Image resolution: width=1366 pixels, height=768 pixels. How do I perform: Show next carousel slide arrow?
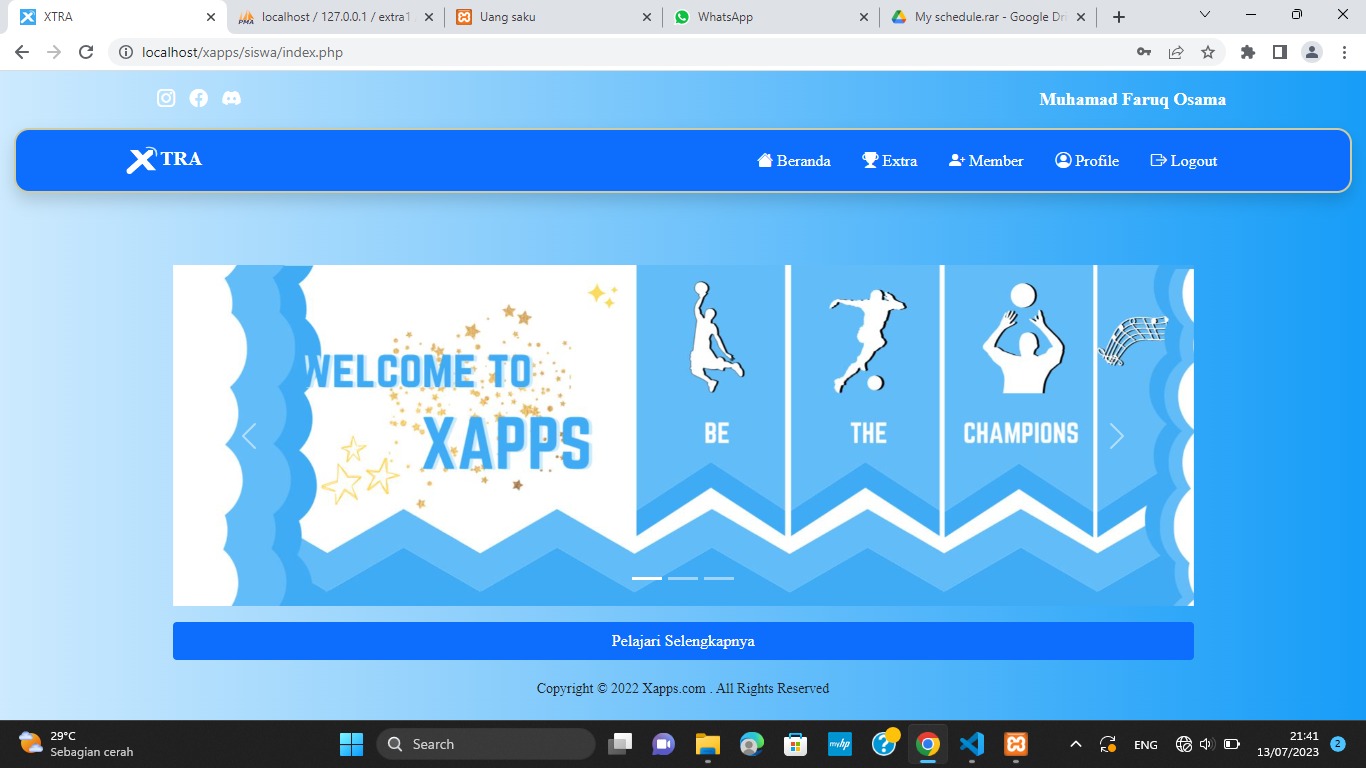(1117, 436)
